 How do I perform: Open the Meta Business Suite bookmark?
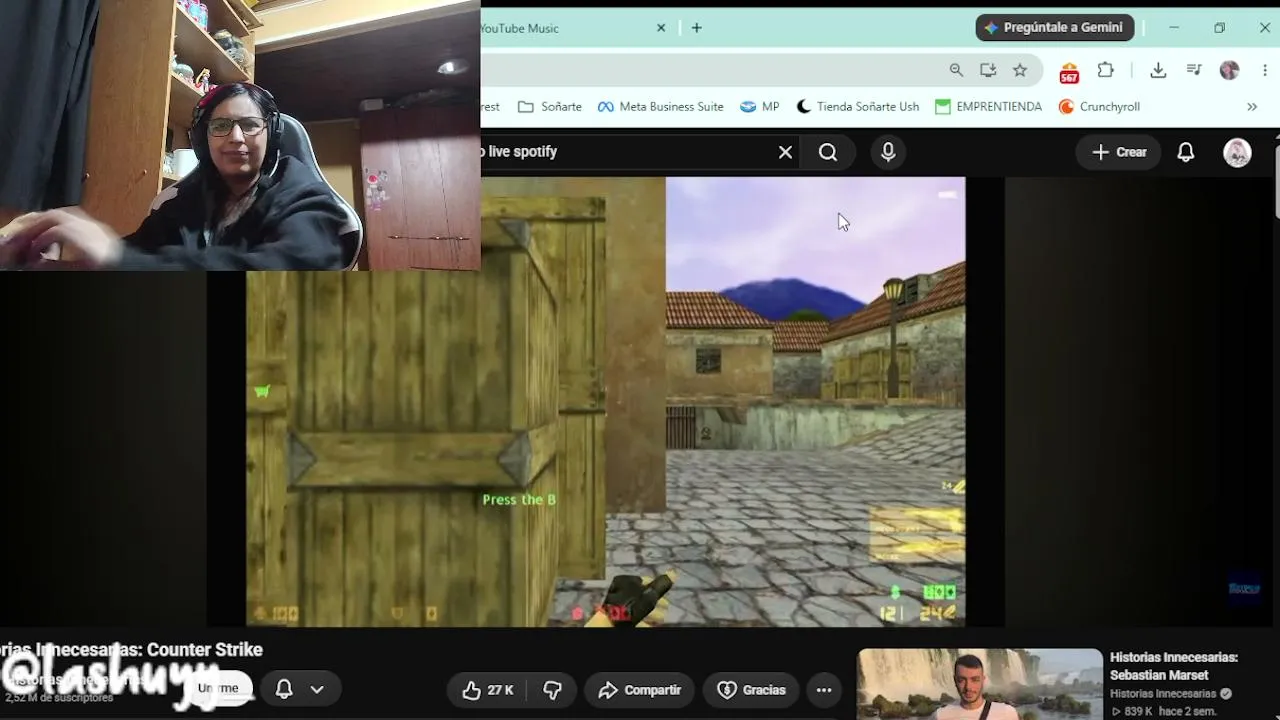(661, 107)
